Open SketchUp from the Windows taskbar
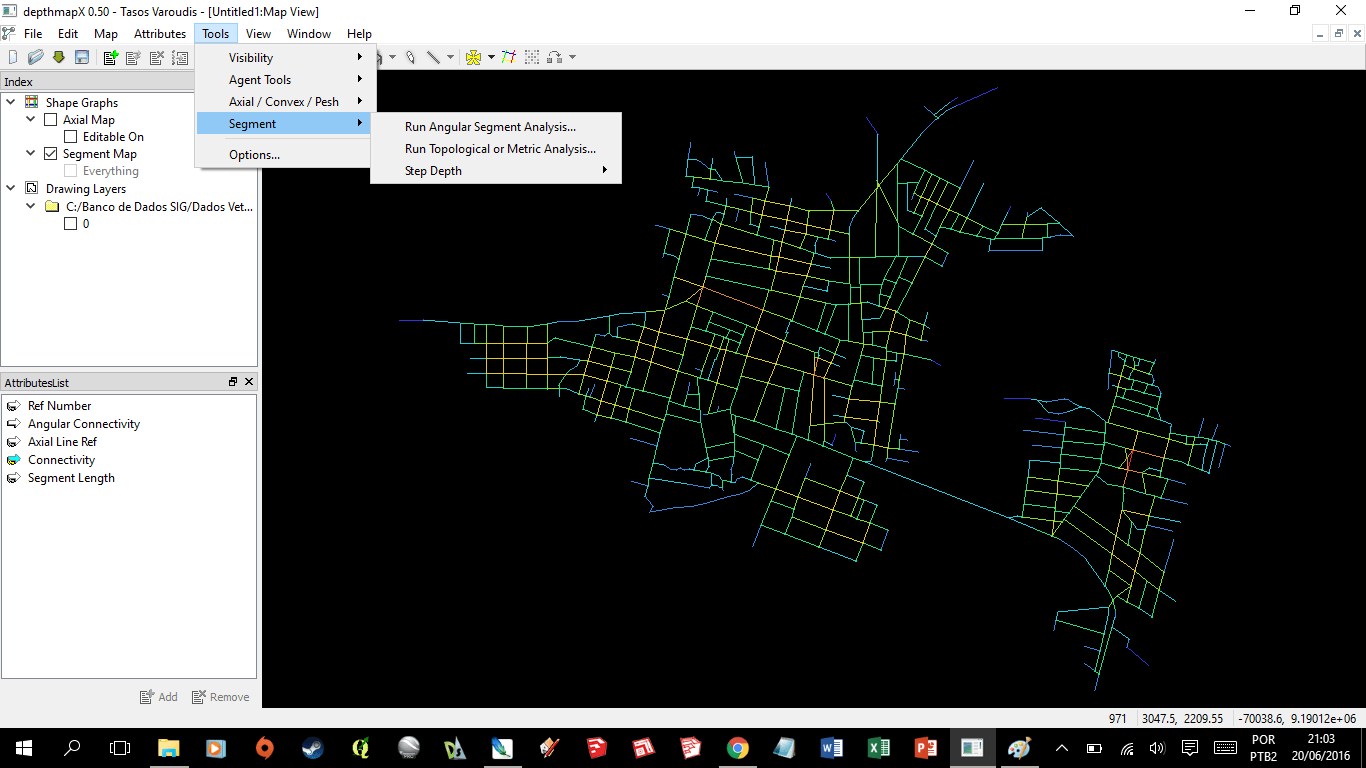This screenshot has width=1366, height=768. (596, 748)
